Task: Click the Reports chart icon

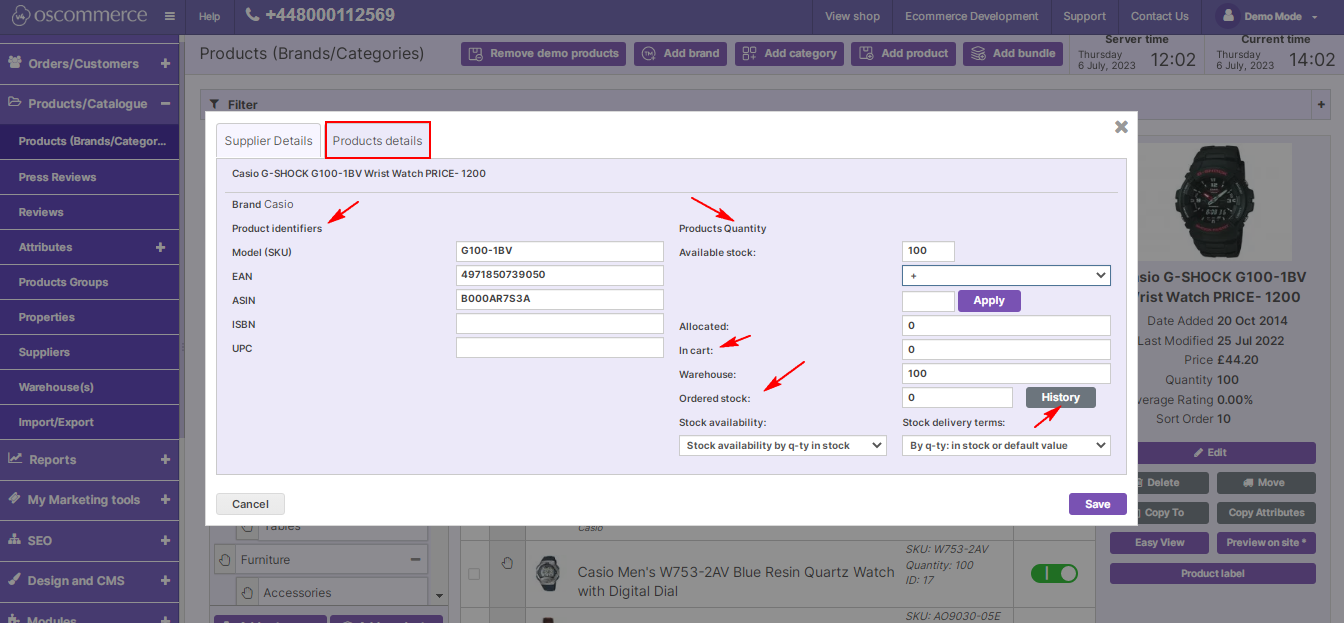Action: coord(15,458)
